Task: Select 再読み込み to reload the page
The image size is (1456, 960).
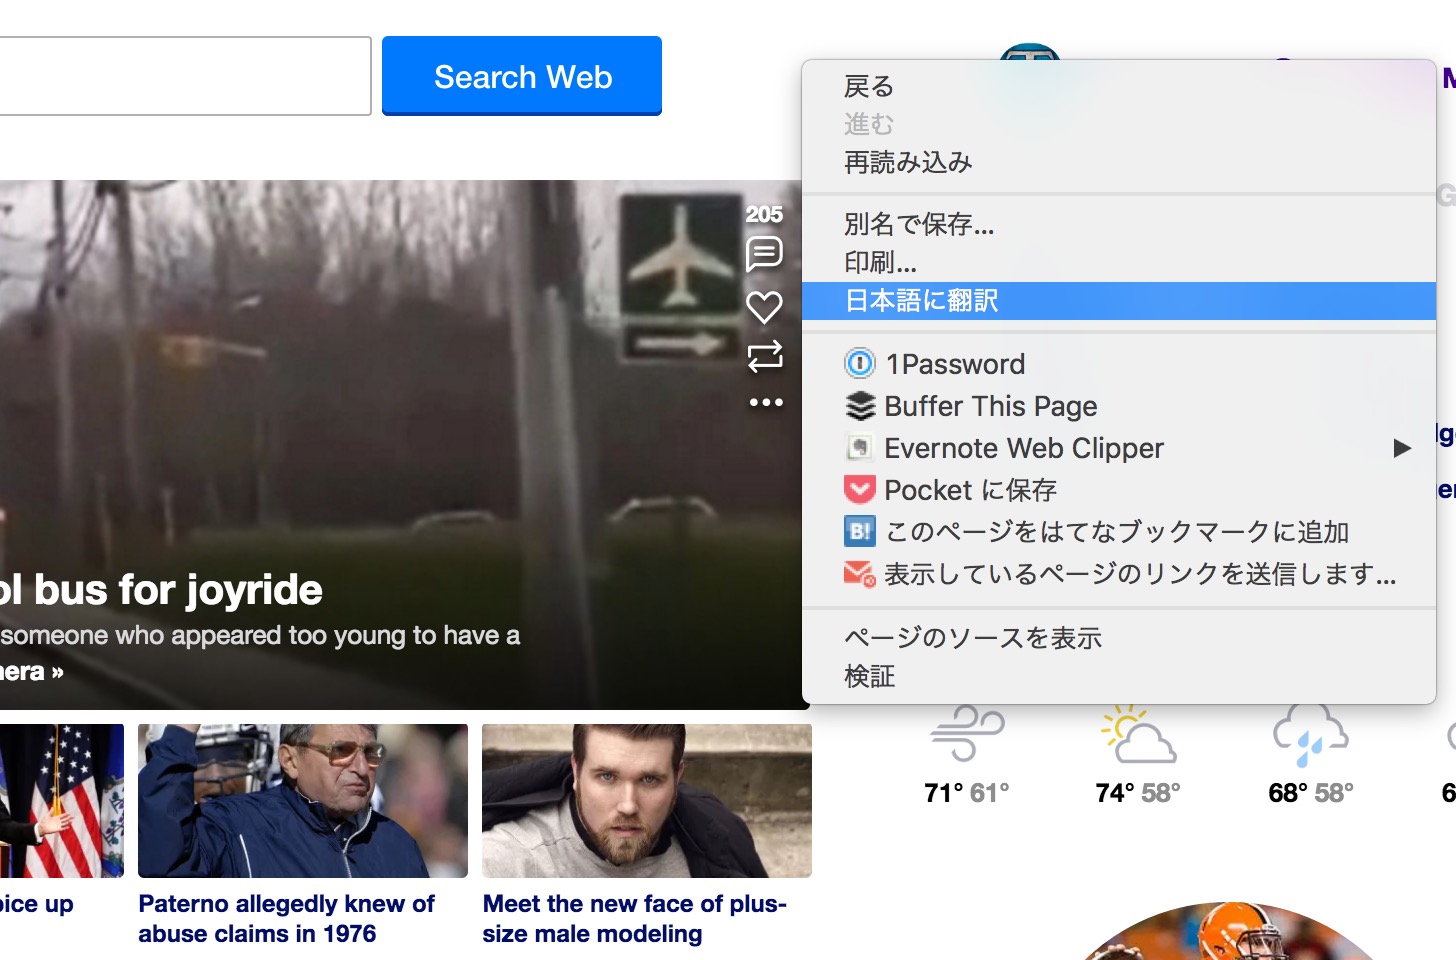Action: pos(1119,162)
